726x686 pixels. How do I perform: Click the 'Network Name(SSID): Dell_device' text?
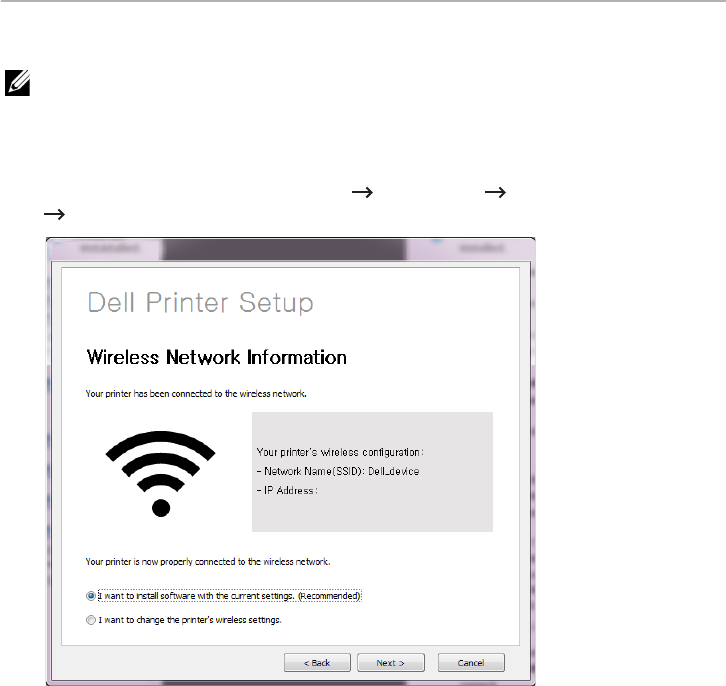(x=338, y=471)
